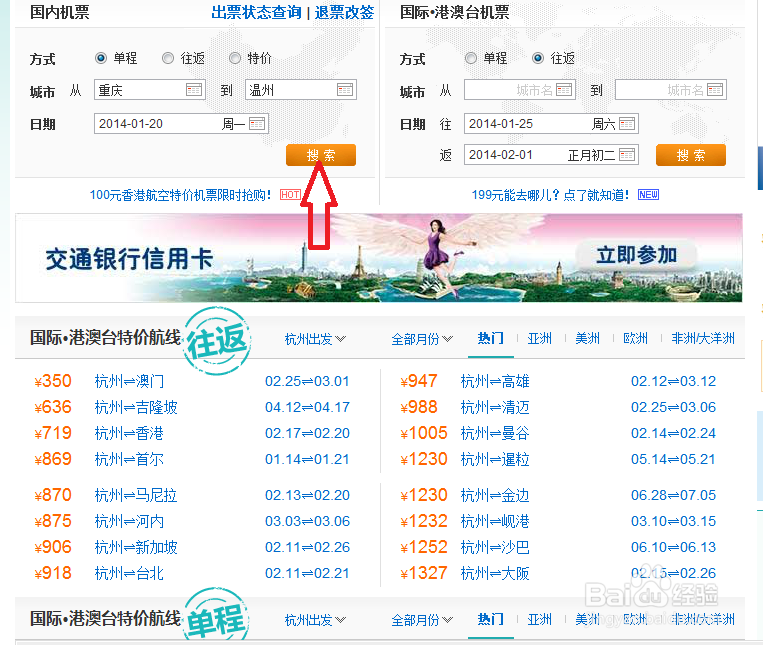Click domestic departure city field 重庆
This screenshot has width=763, height=645.
point(150,90)
